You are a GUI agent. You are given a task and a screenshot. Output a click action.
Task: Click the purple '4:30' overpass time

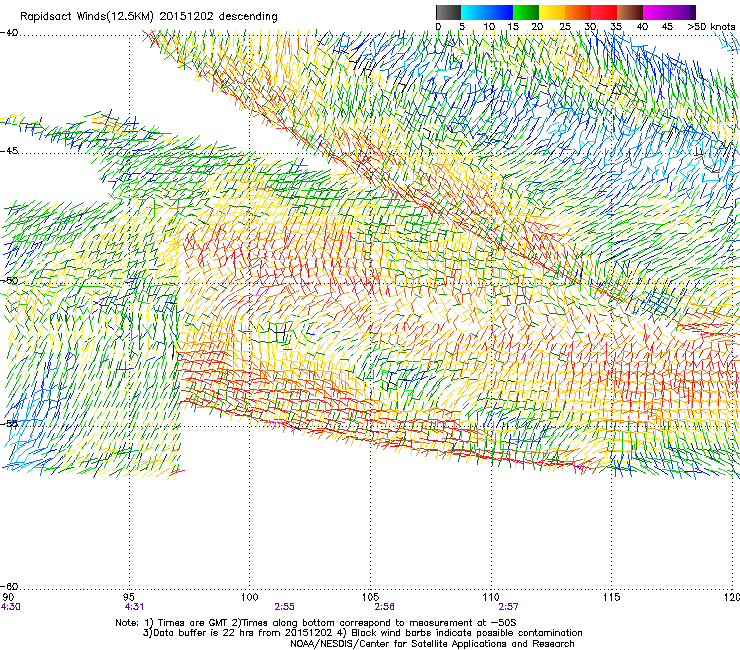[x=10, y=607]
